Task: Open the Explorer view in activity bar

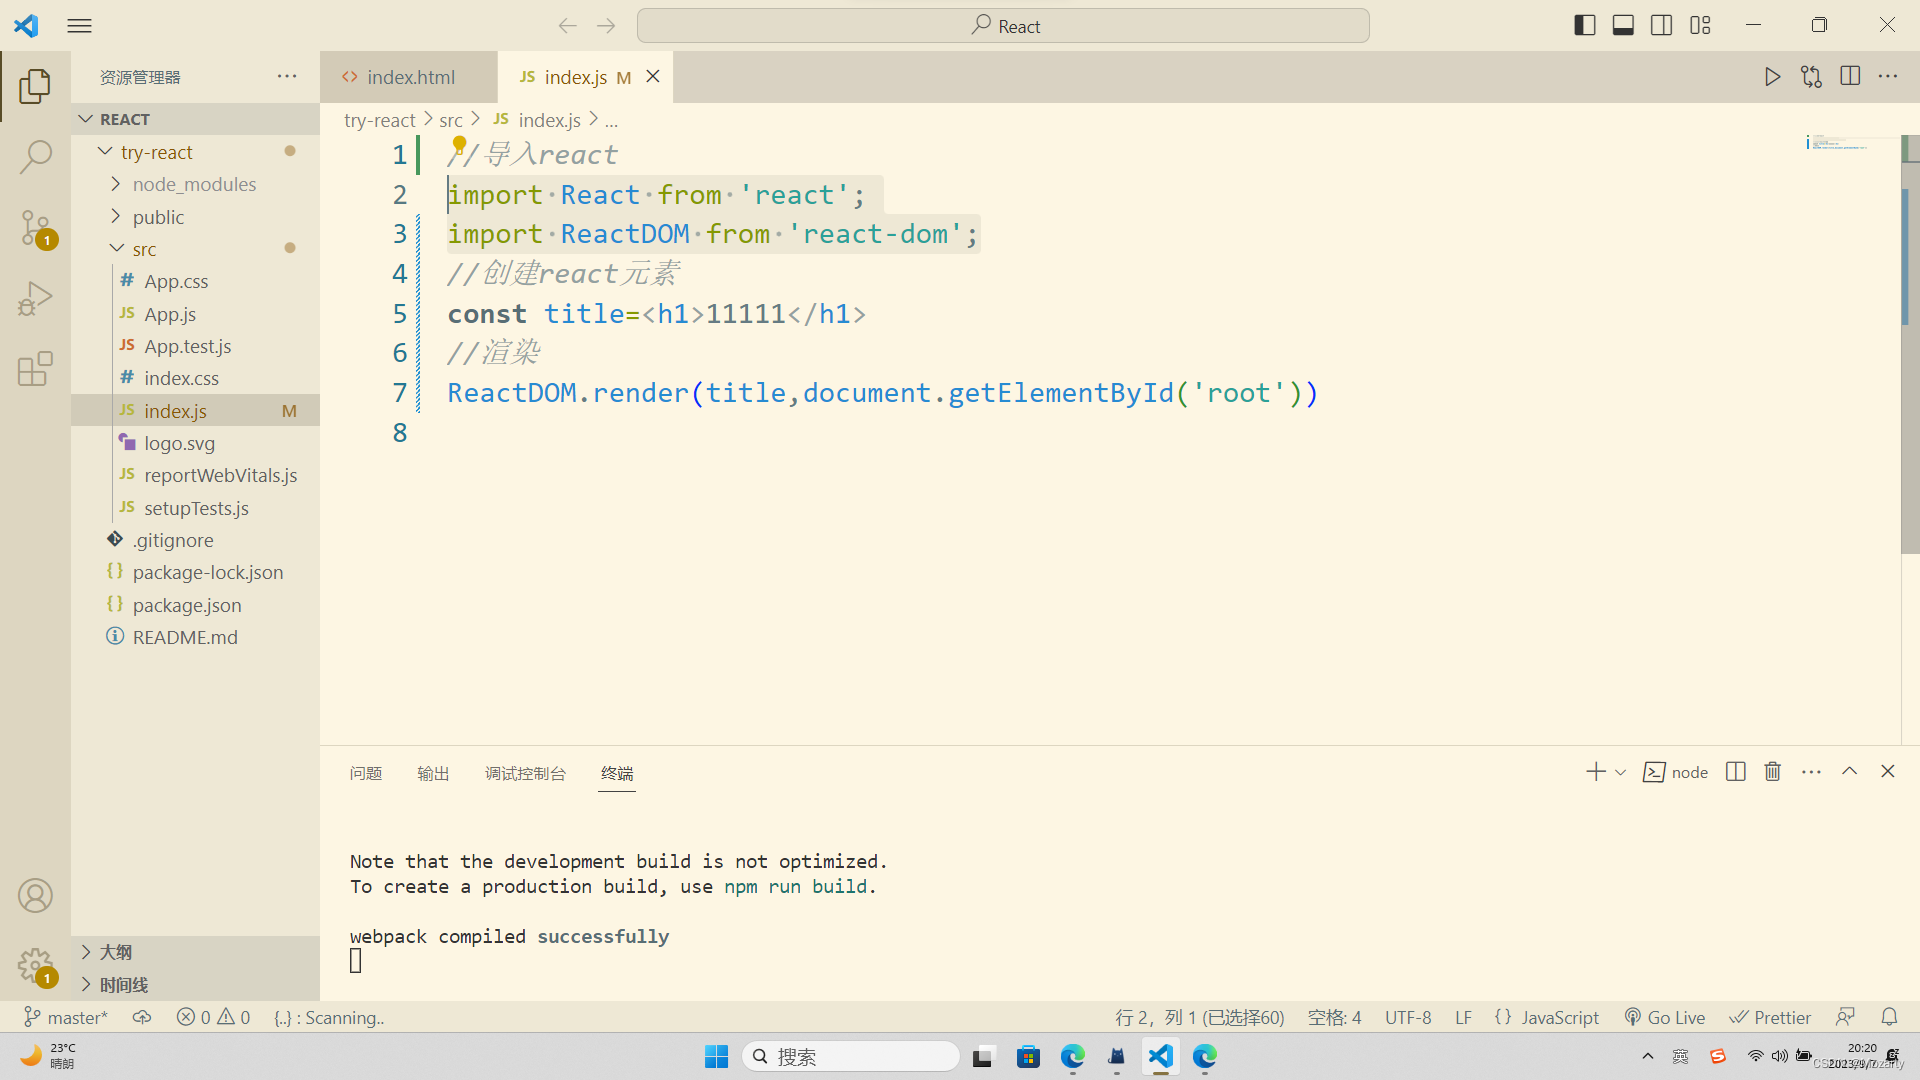Action: point(35,86)
